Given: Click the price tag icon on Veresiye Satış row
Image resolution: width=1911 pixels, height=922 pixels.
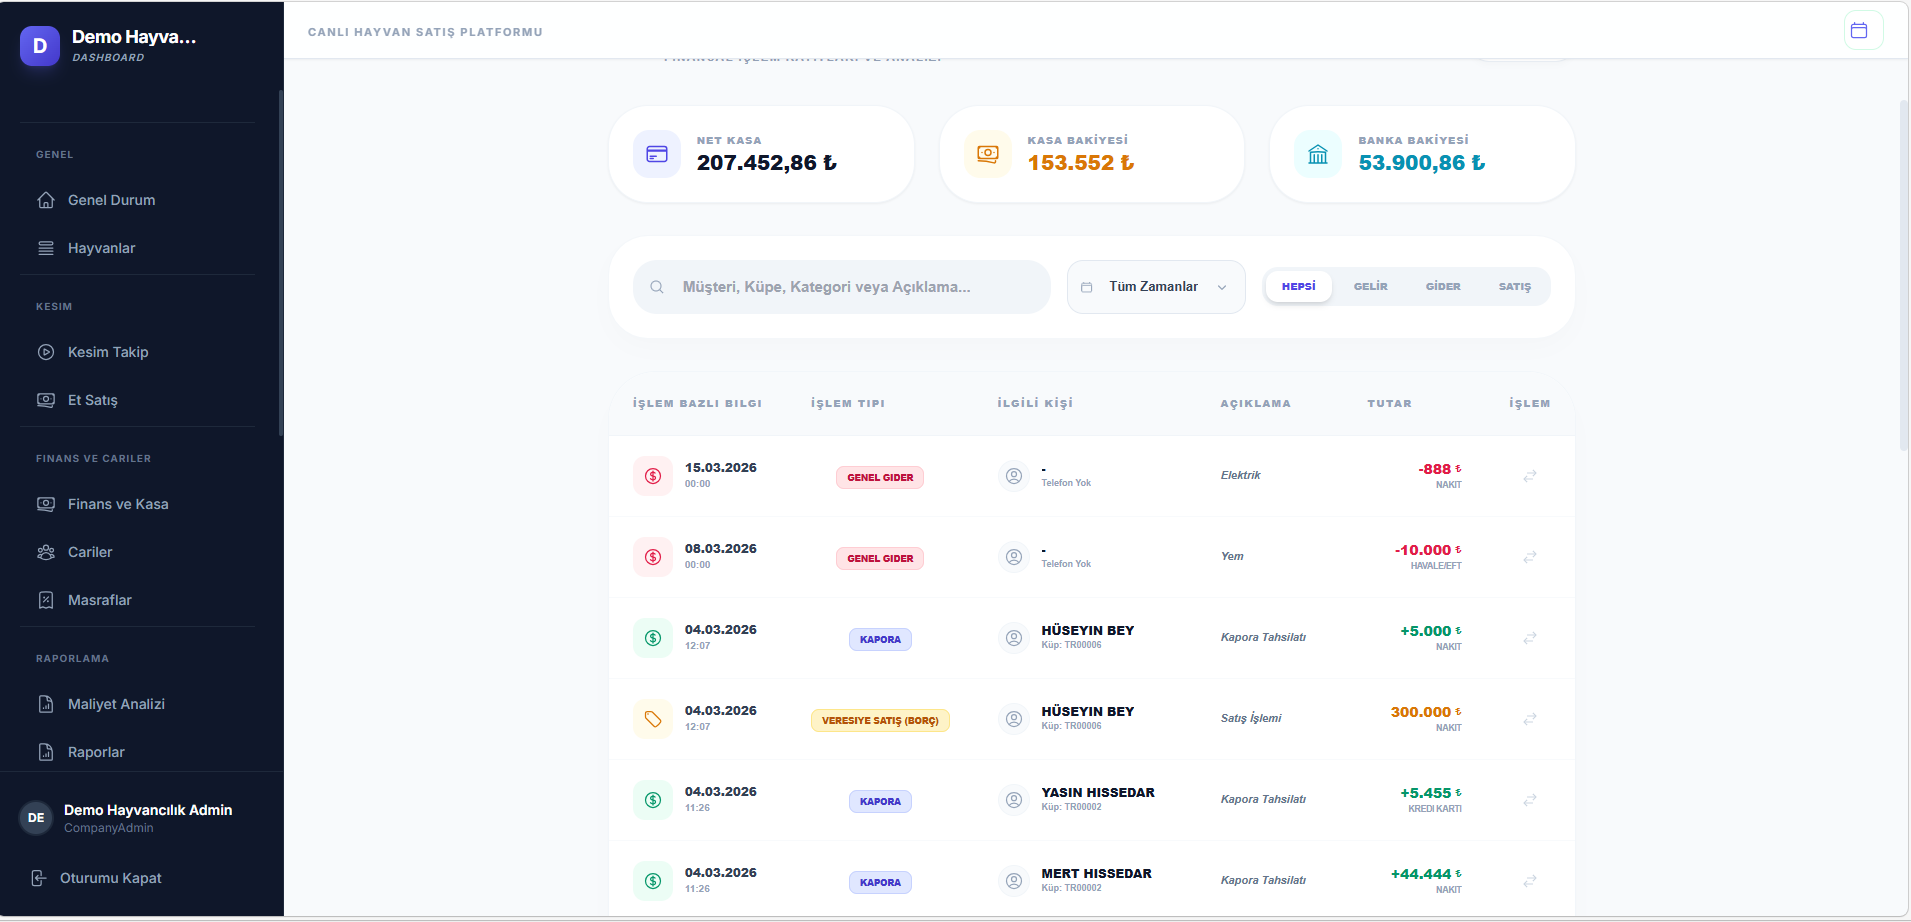Looking at the screenshot, I should click(653, 719).
